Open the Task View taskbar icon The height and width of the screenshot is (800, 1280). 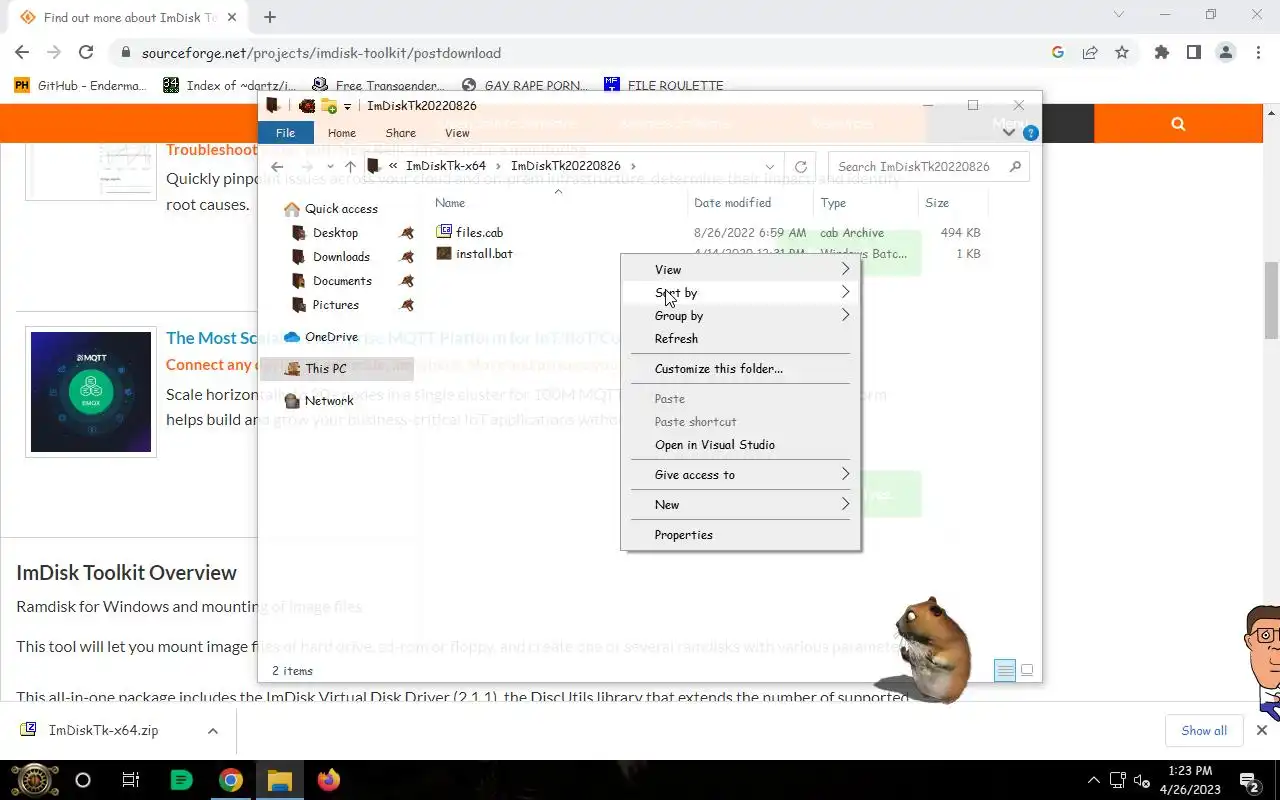tap(130, 780)
